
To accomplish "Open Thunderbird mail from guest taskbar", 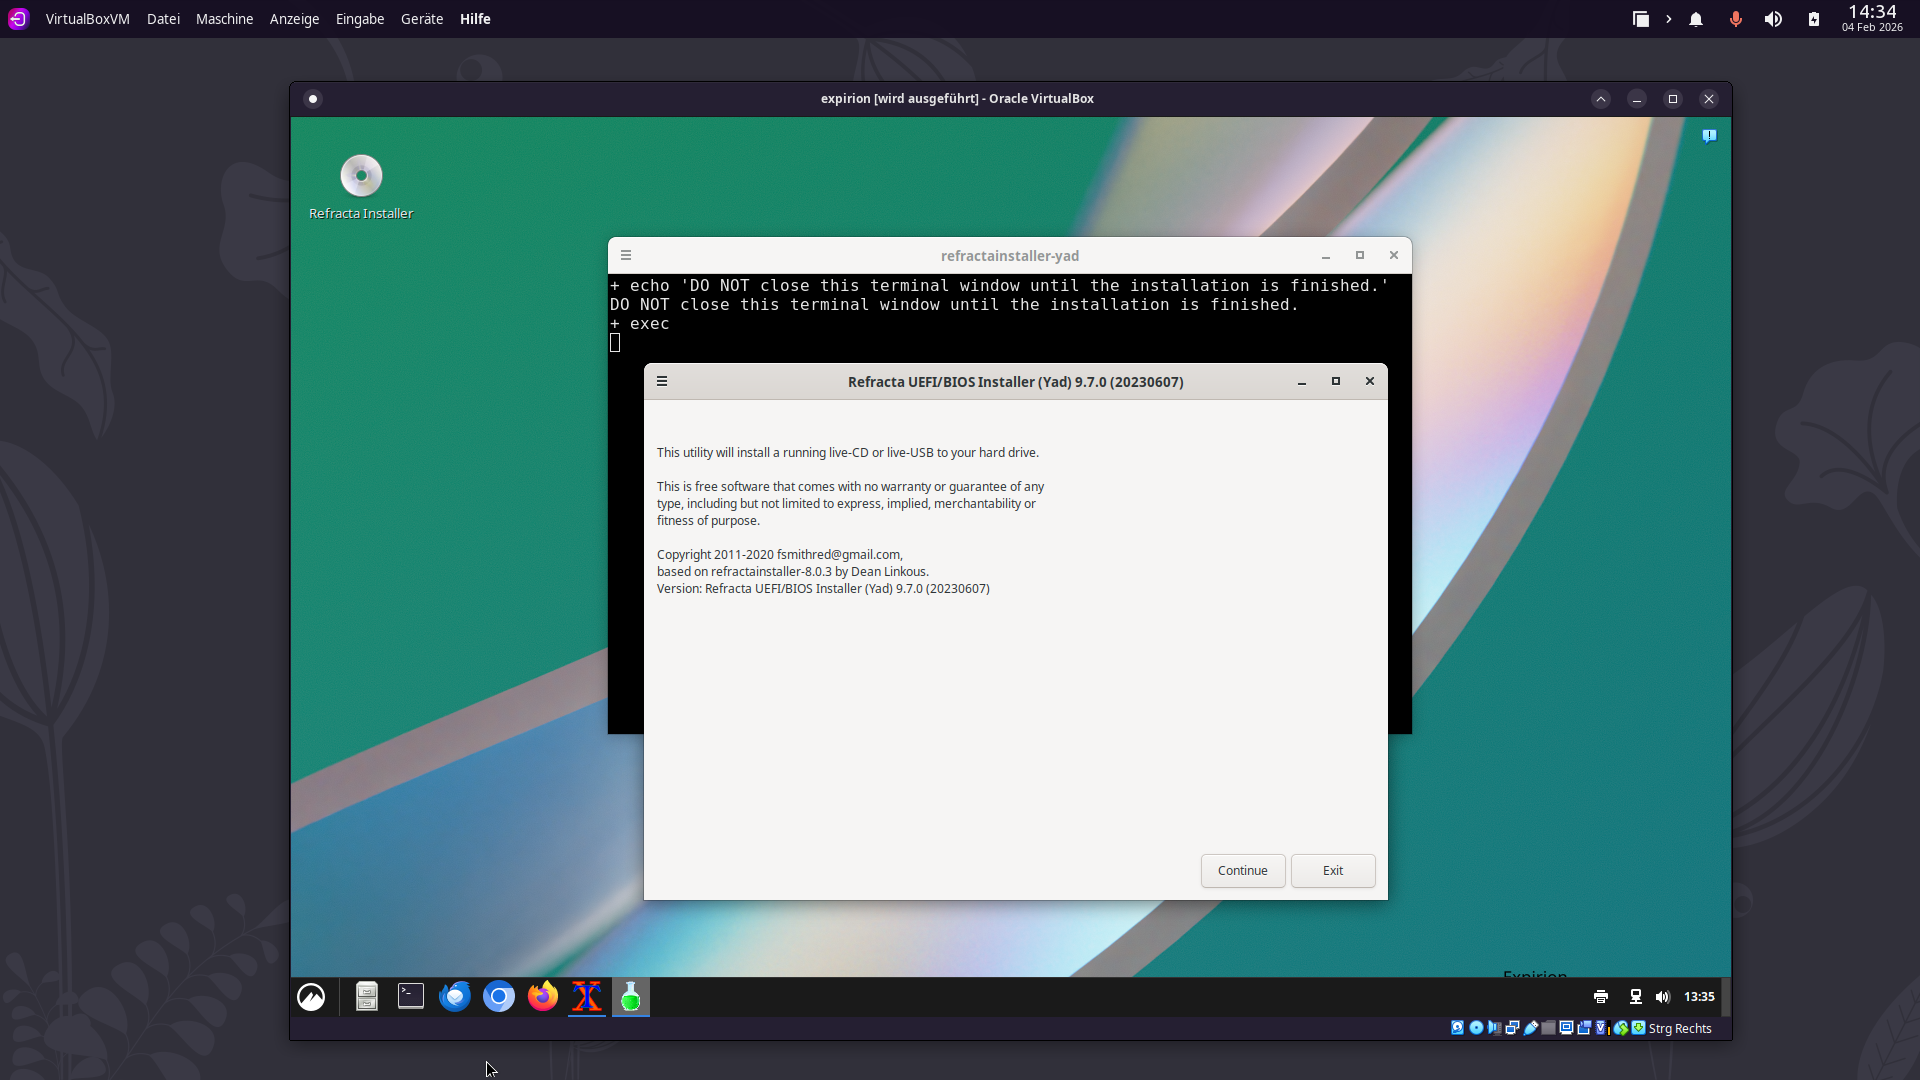I will (455, 996).
